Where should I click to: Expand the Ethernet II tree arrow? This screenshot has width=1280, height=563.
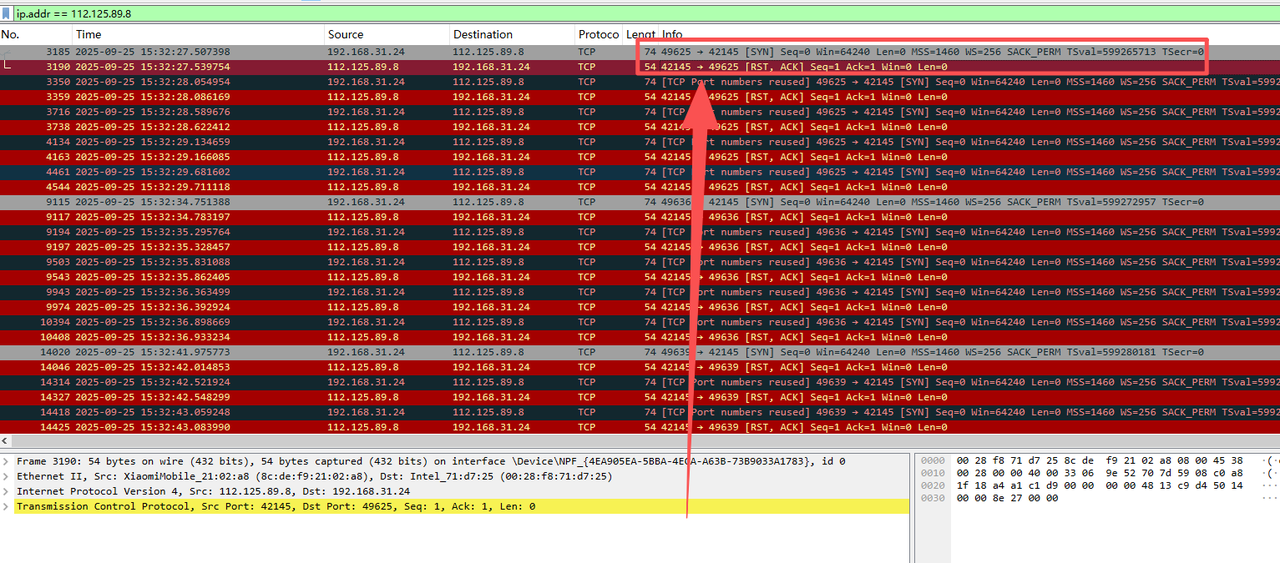click(6, 476)
